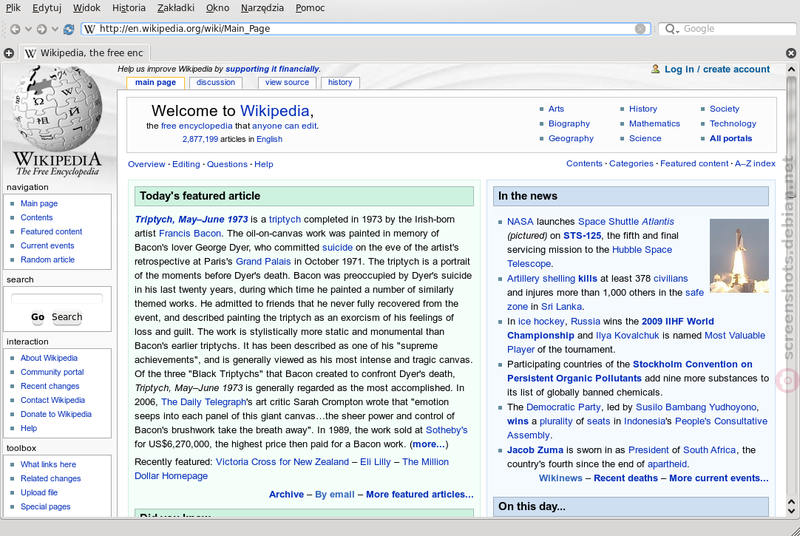Screen dimensions: 800x536
Task: Open the Donate to Wikipedia link
Action: pyautogui.click(x=56, y=414)
